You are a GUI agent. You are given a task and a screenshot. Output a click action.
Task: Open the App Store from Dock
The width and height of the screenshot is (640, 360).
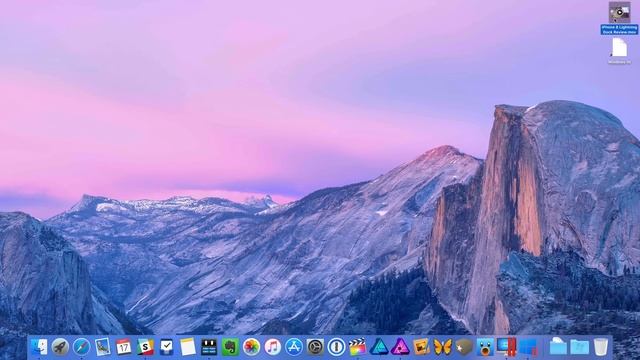294,347
